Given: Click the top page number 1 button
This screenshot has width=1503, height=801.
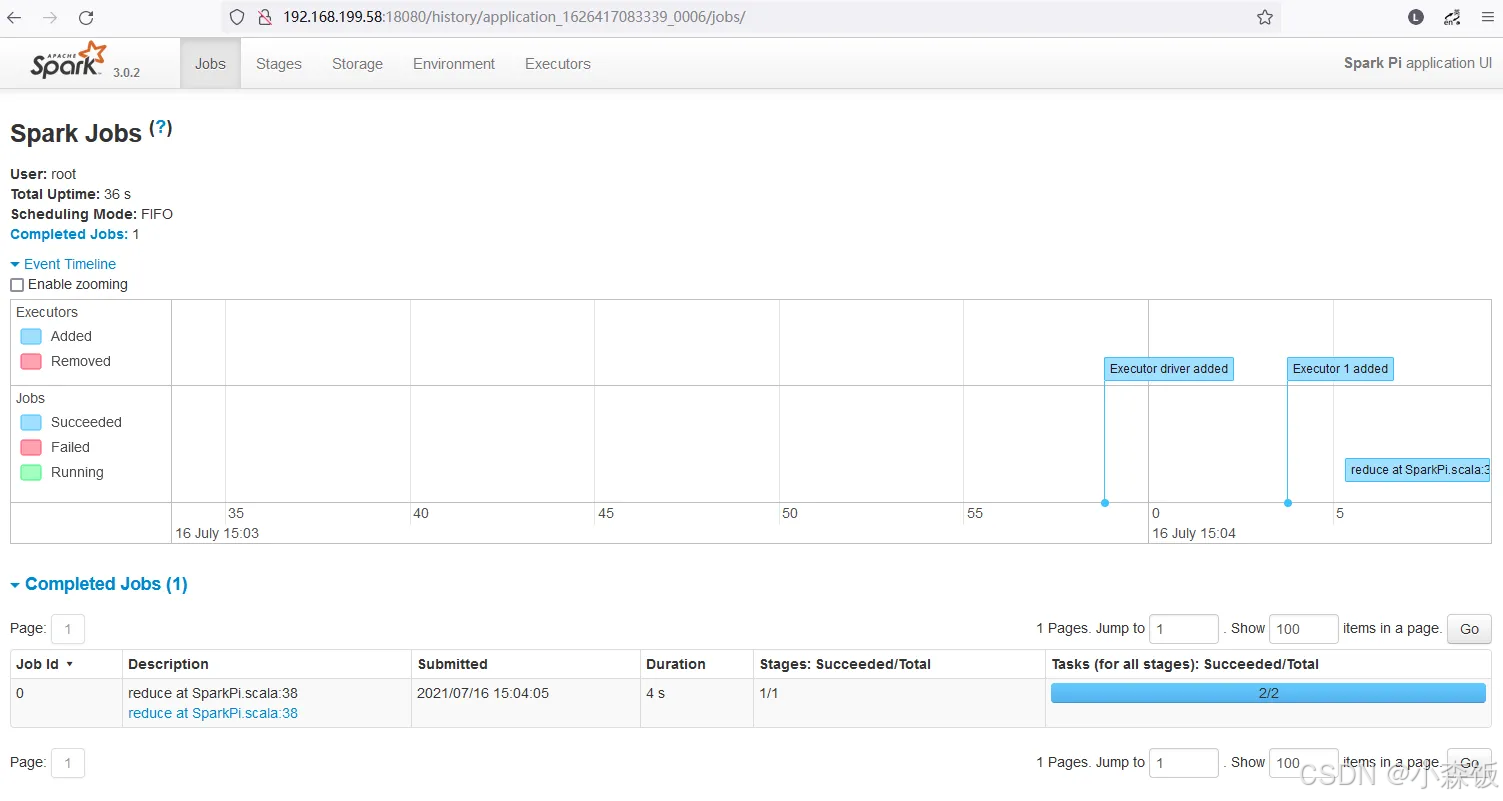Looking at the screenshot, I should pos(68,629).
